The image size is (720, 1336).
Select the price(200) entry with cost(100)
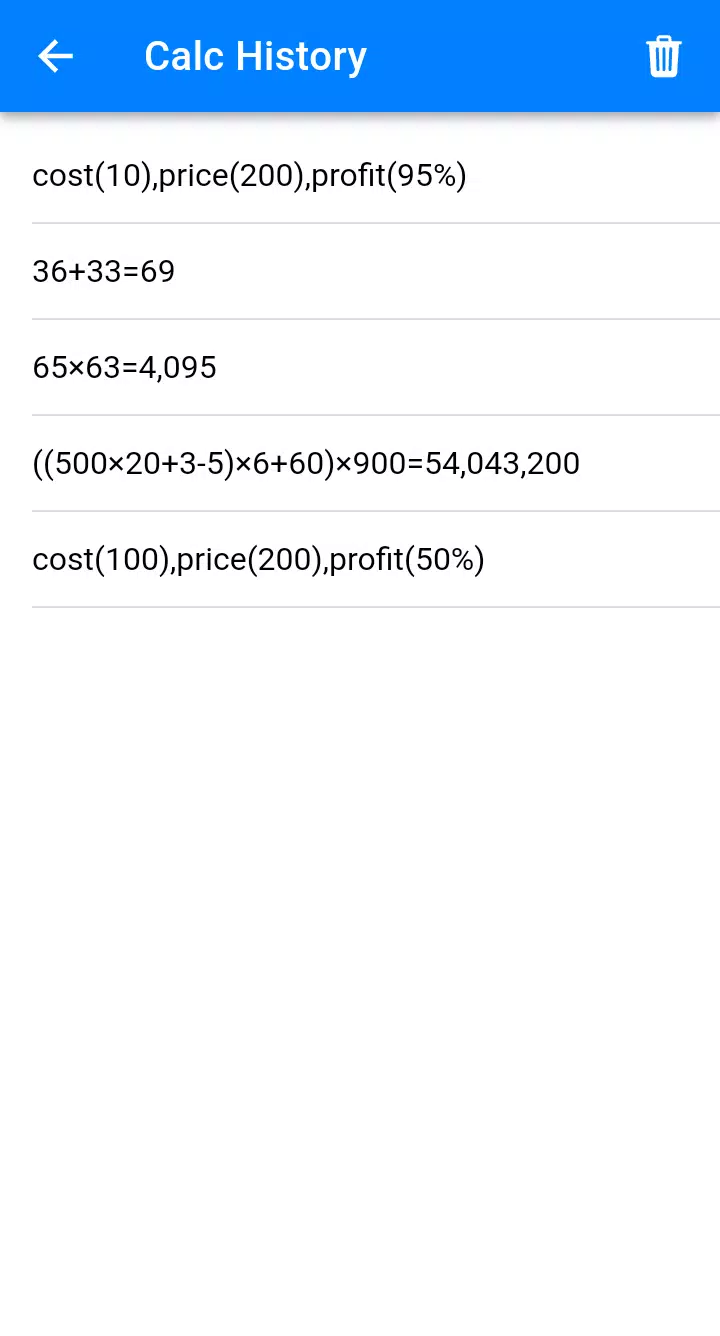(258, 559)
